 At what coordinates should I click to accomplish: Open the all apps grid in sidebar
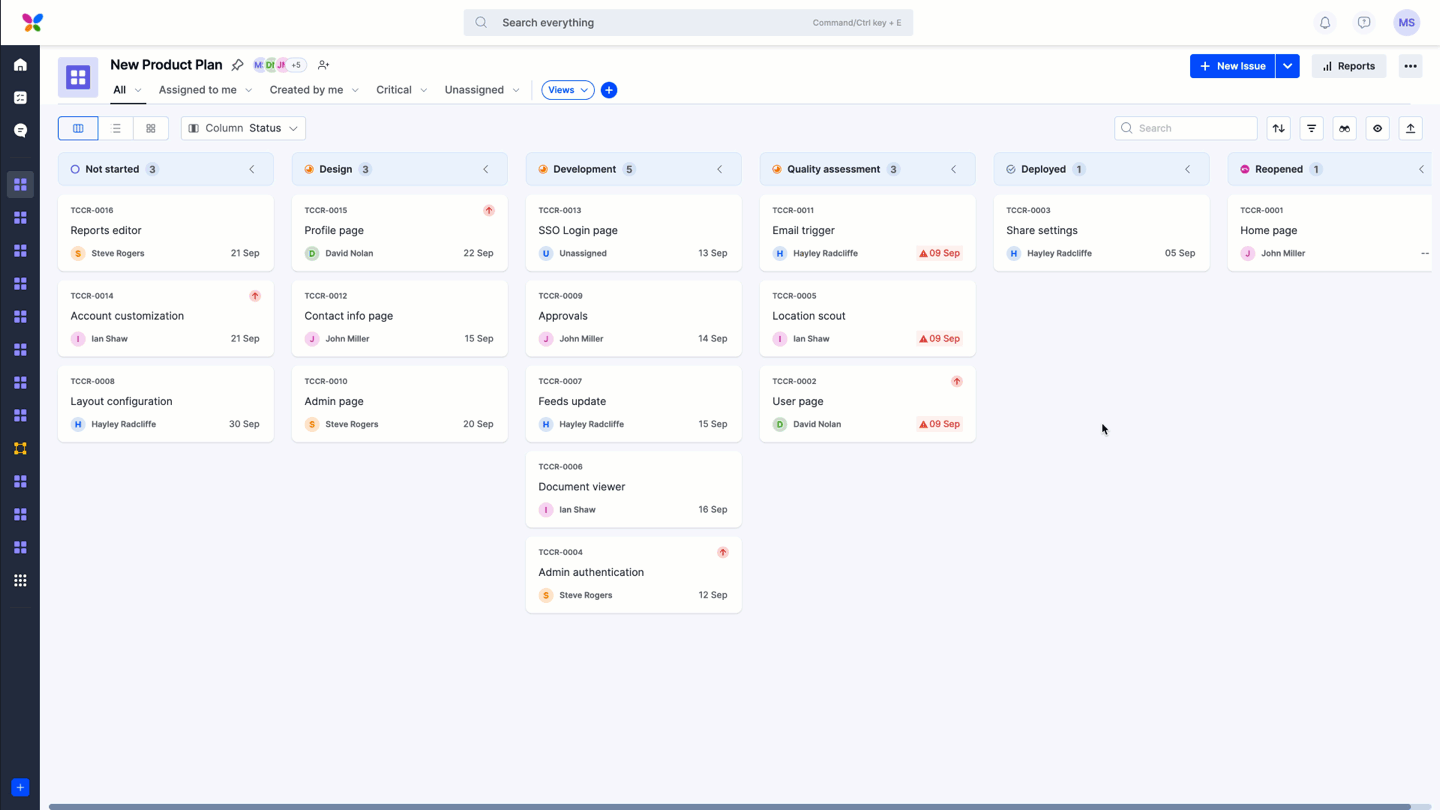(20, 580)
